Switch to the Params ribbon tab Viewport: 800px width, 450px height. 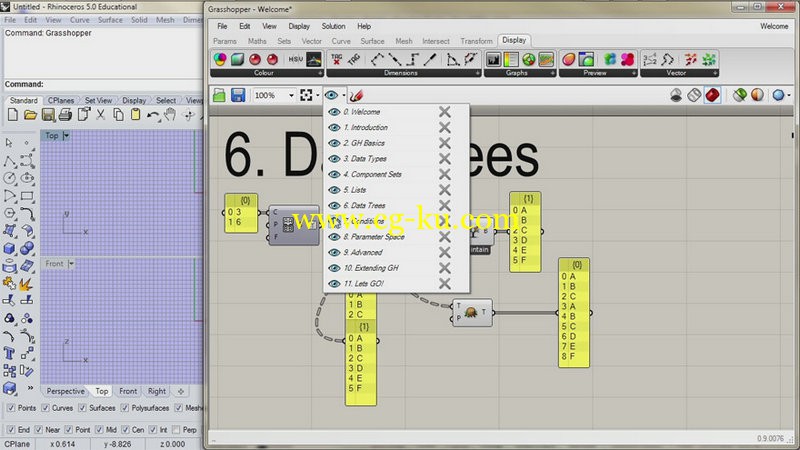224,41
